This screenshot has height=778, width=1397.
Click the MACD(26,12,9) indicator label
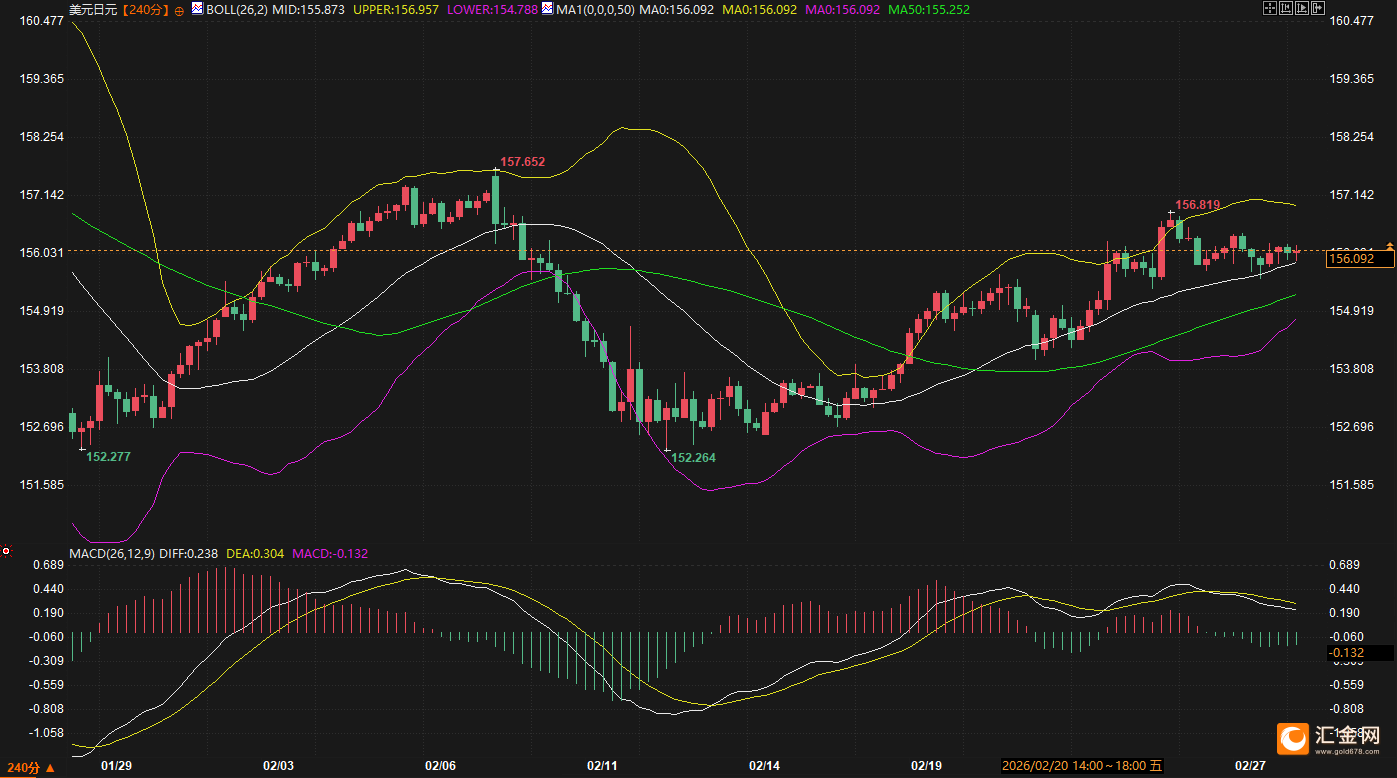click(111, 552)
